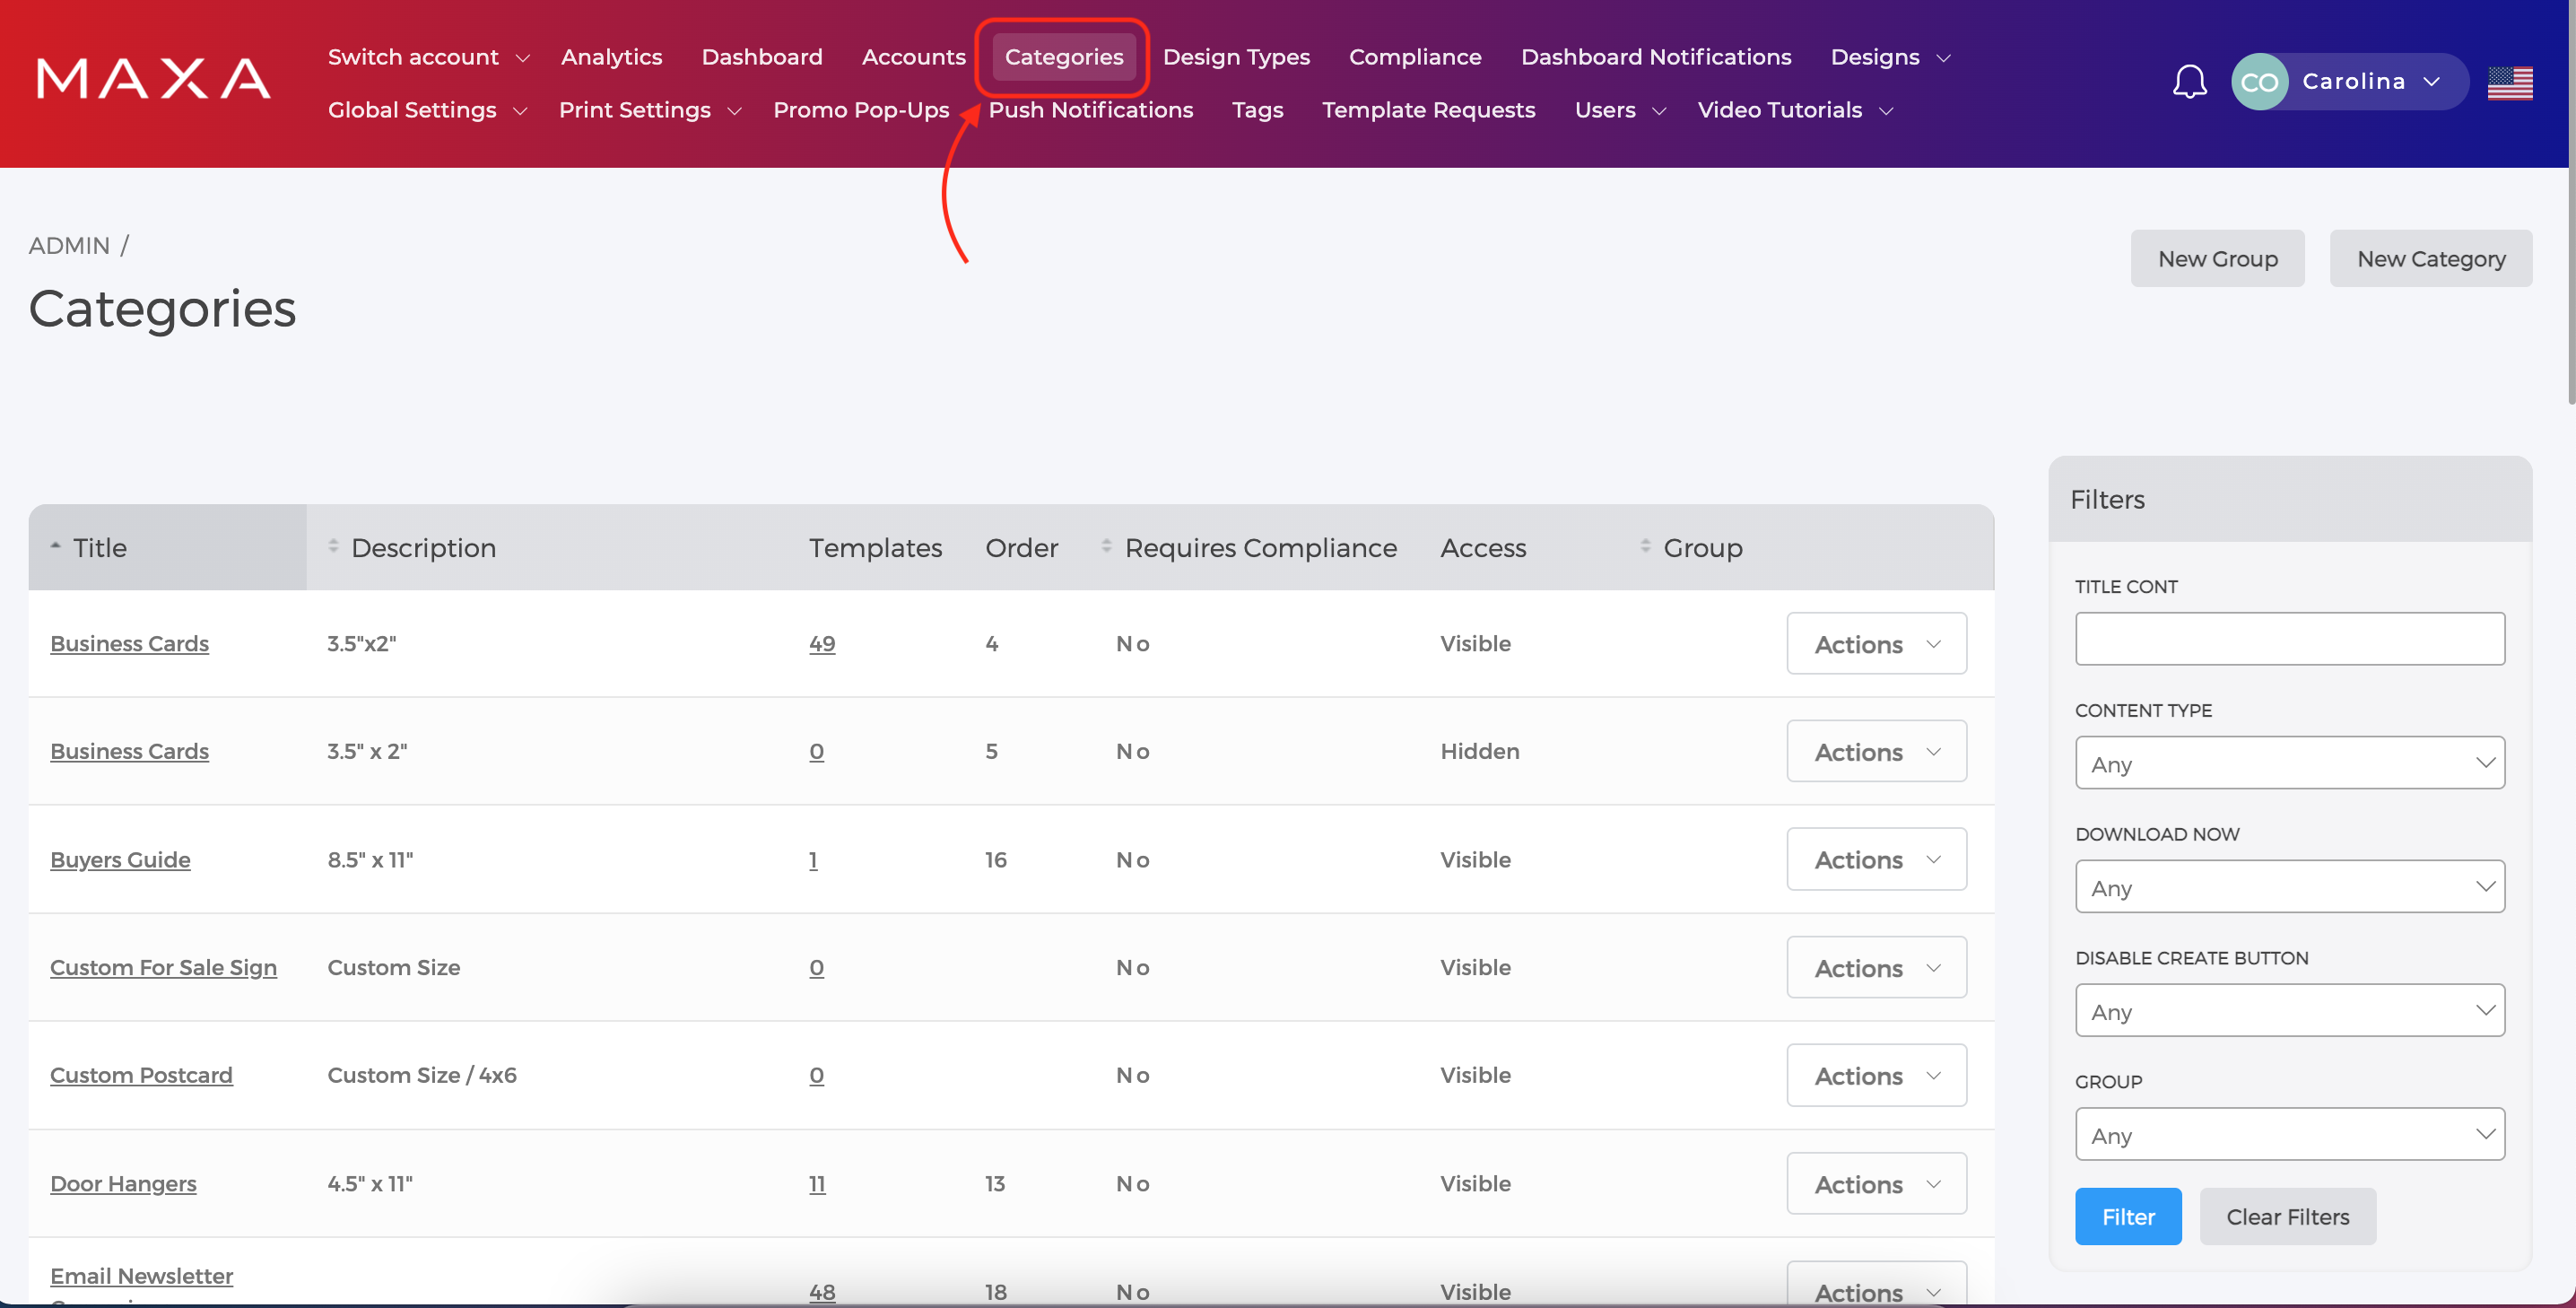The height and width of the screenshot is (1308, 2576).
Task: Open the notifications bell icon
Action: pyautogui.click(x=2189, y=81)
